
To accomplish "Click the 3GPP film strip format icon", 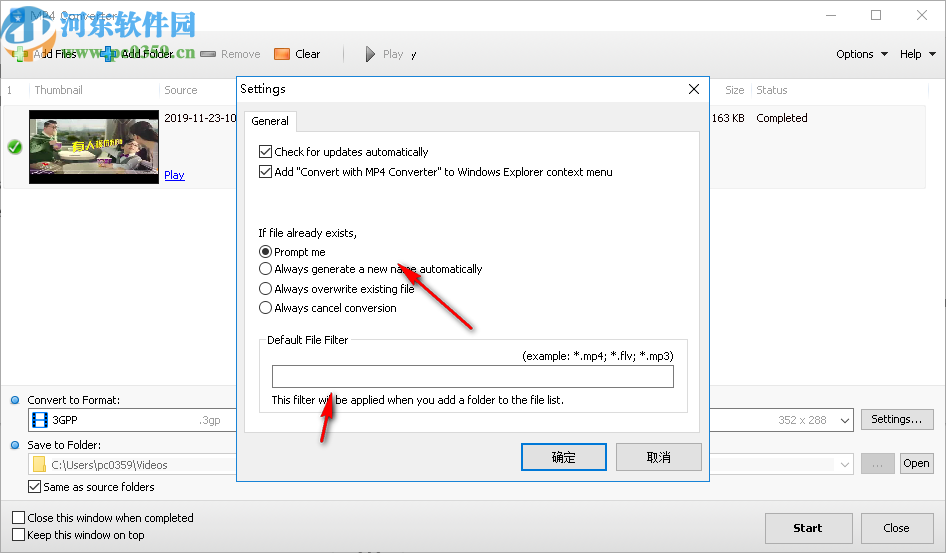I will pos(40,420).
